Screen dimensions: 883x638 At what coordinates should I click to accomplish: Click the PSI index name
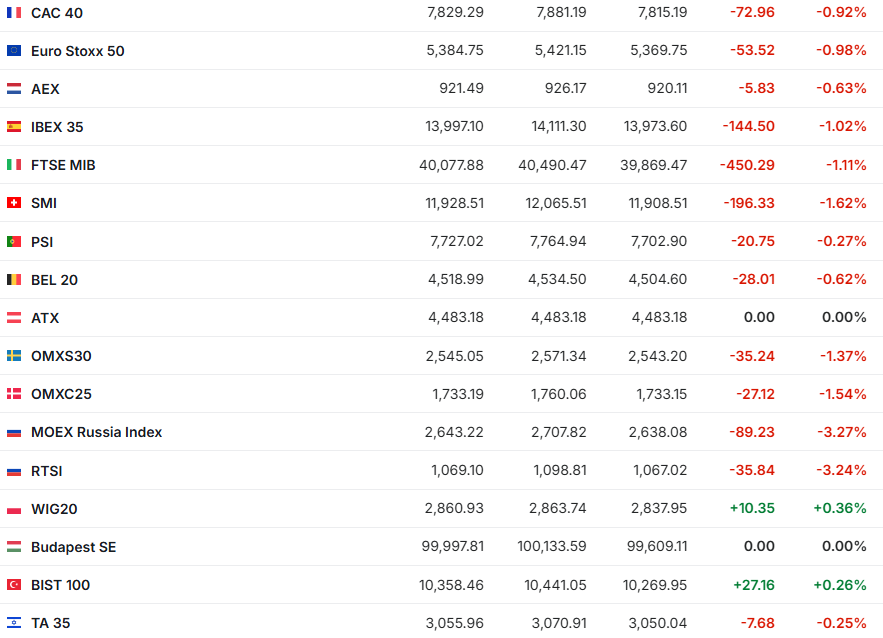click(42, 241)
